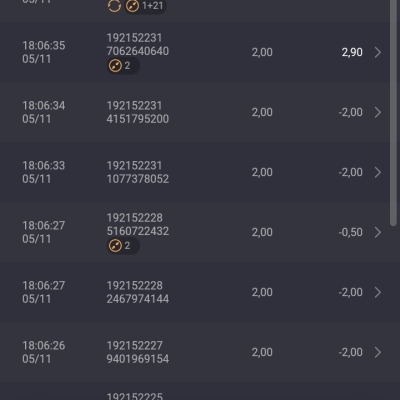This screenshot has height=400, width=400.
Task: Click bonus badge on bet 7062640640
Action: (x=123, y=66)
